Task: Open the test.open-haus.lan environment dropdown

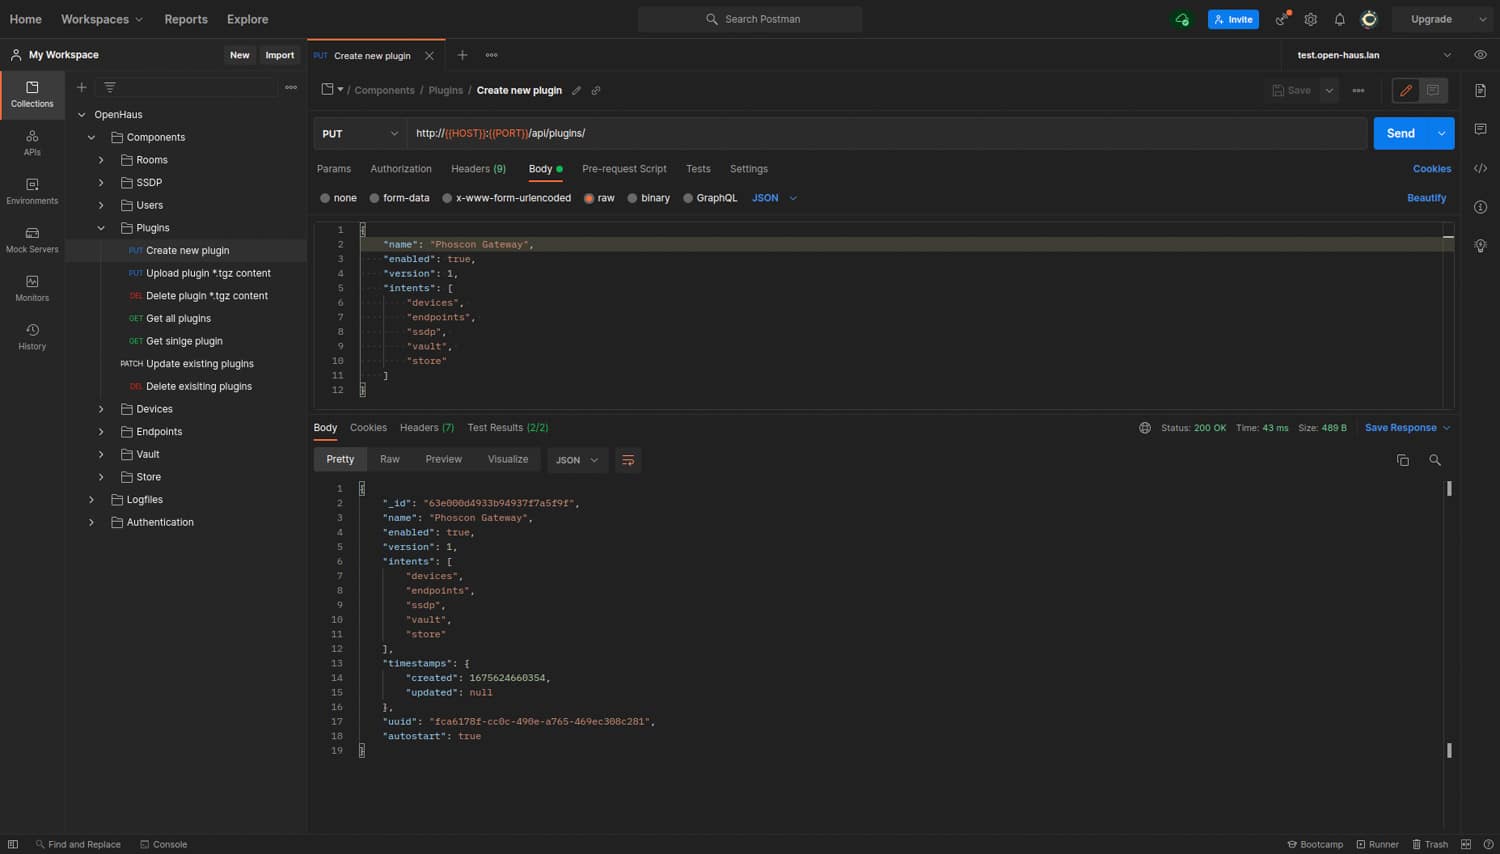Action: coord(1372,55)
